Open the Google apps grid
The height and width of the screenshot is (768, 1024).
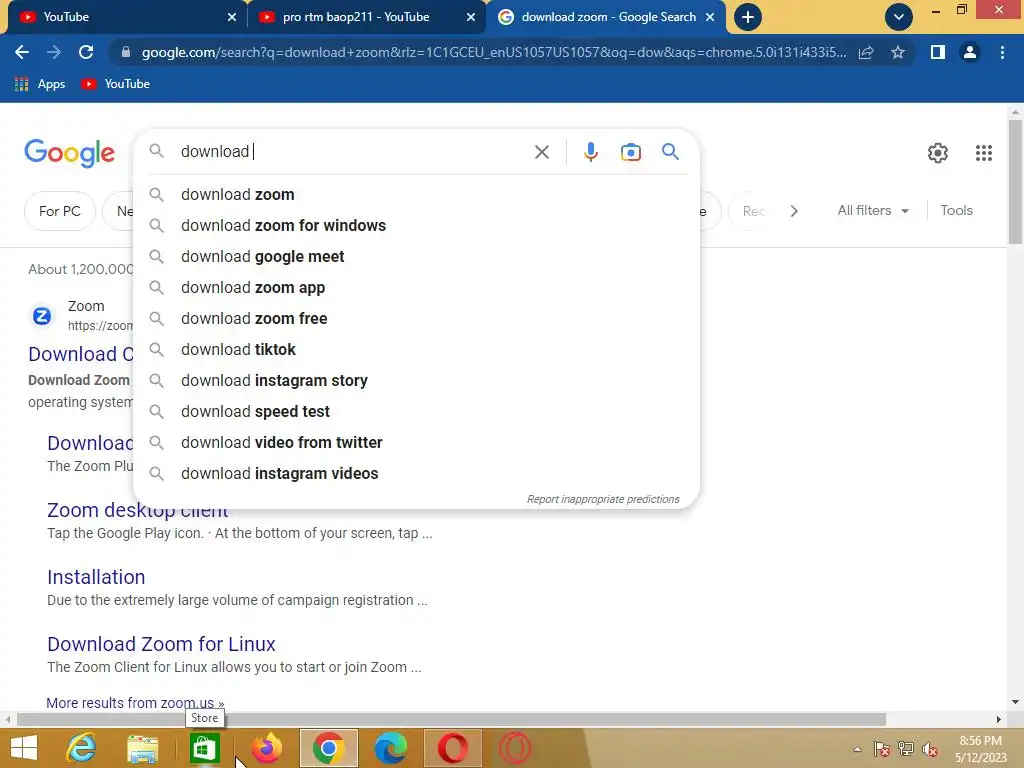[x=984, y=153]
